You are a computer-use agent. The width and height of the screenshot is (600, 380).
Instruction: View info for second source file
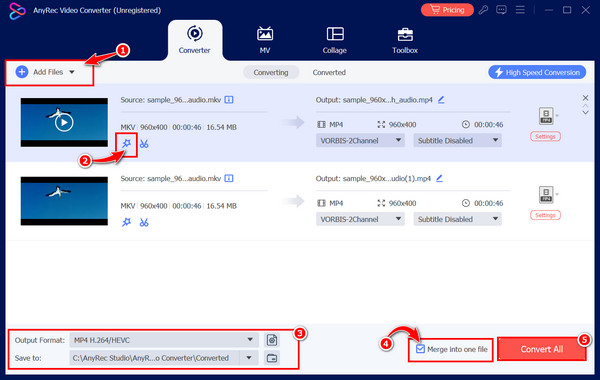[229, 178]
